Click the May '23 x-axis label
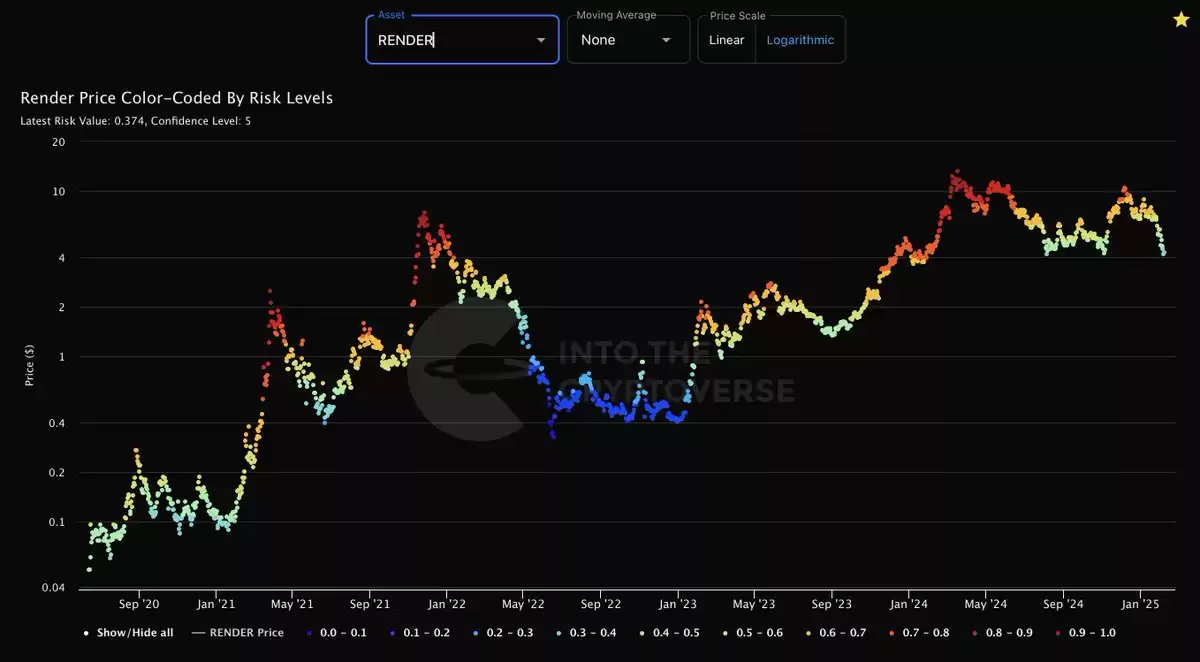Screen dimensions: 1200x662 tap(754, 604)
